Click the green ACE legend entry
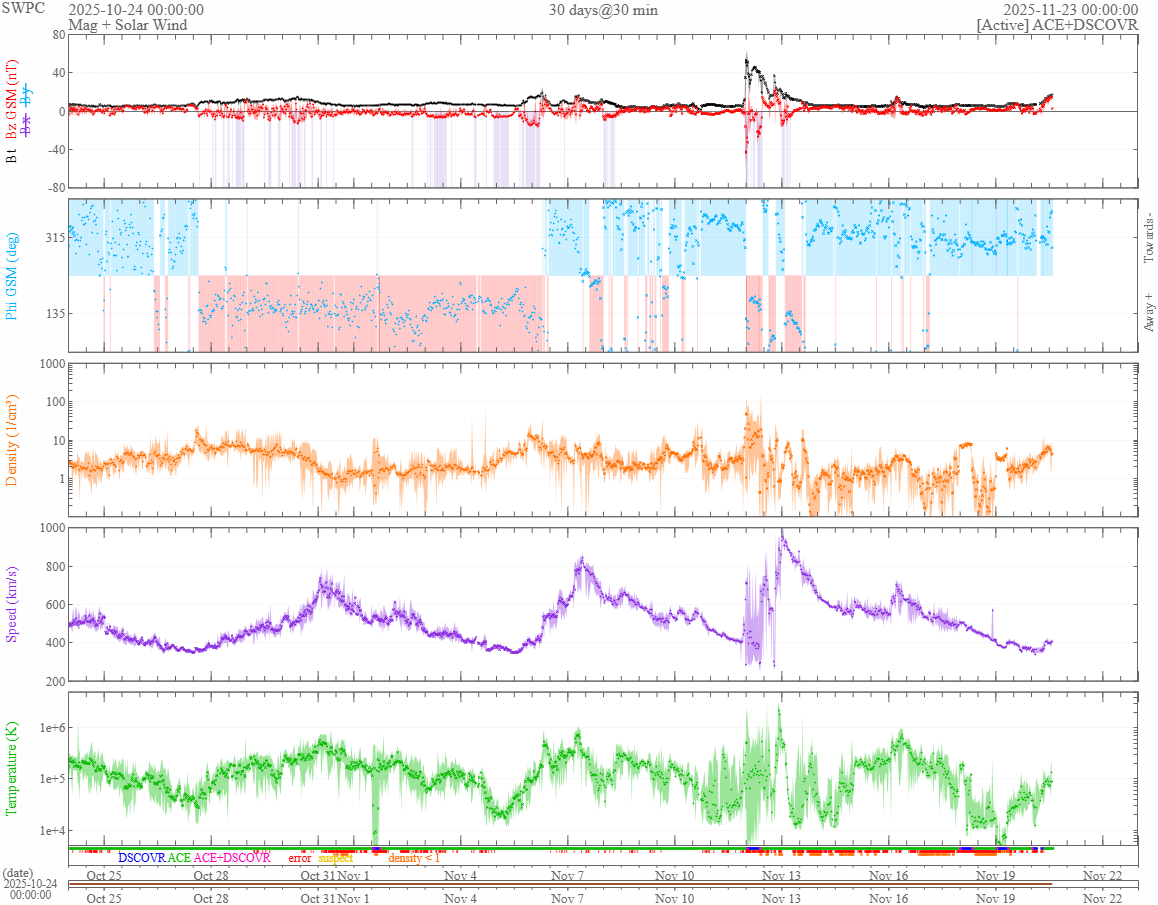The width and height of the screenshot is (1158, 905). tap(179, 858)
